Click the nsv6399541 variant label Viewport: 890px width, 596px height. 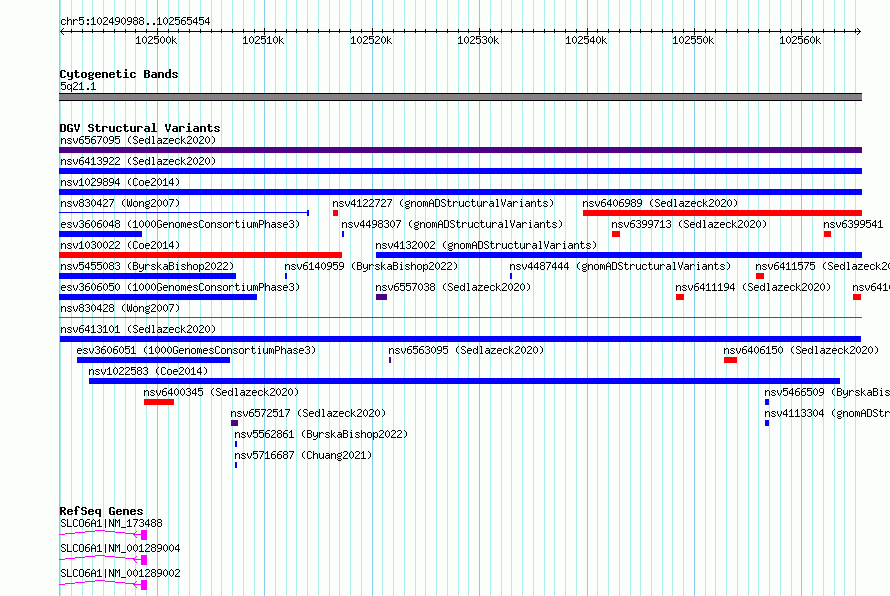click(853, 224)
